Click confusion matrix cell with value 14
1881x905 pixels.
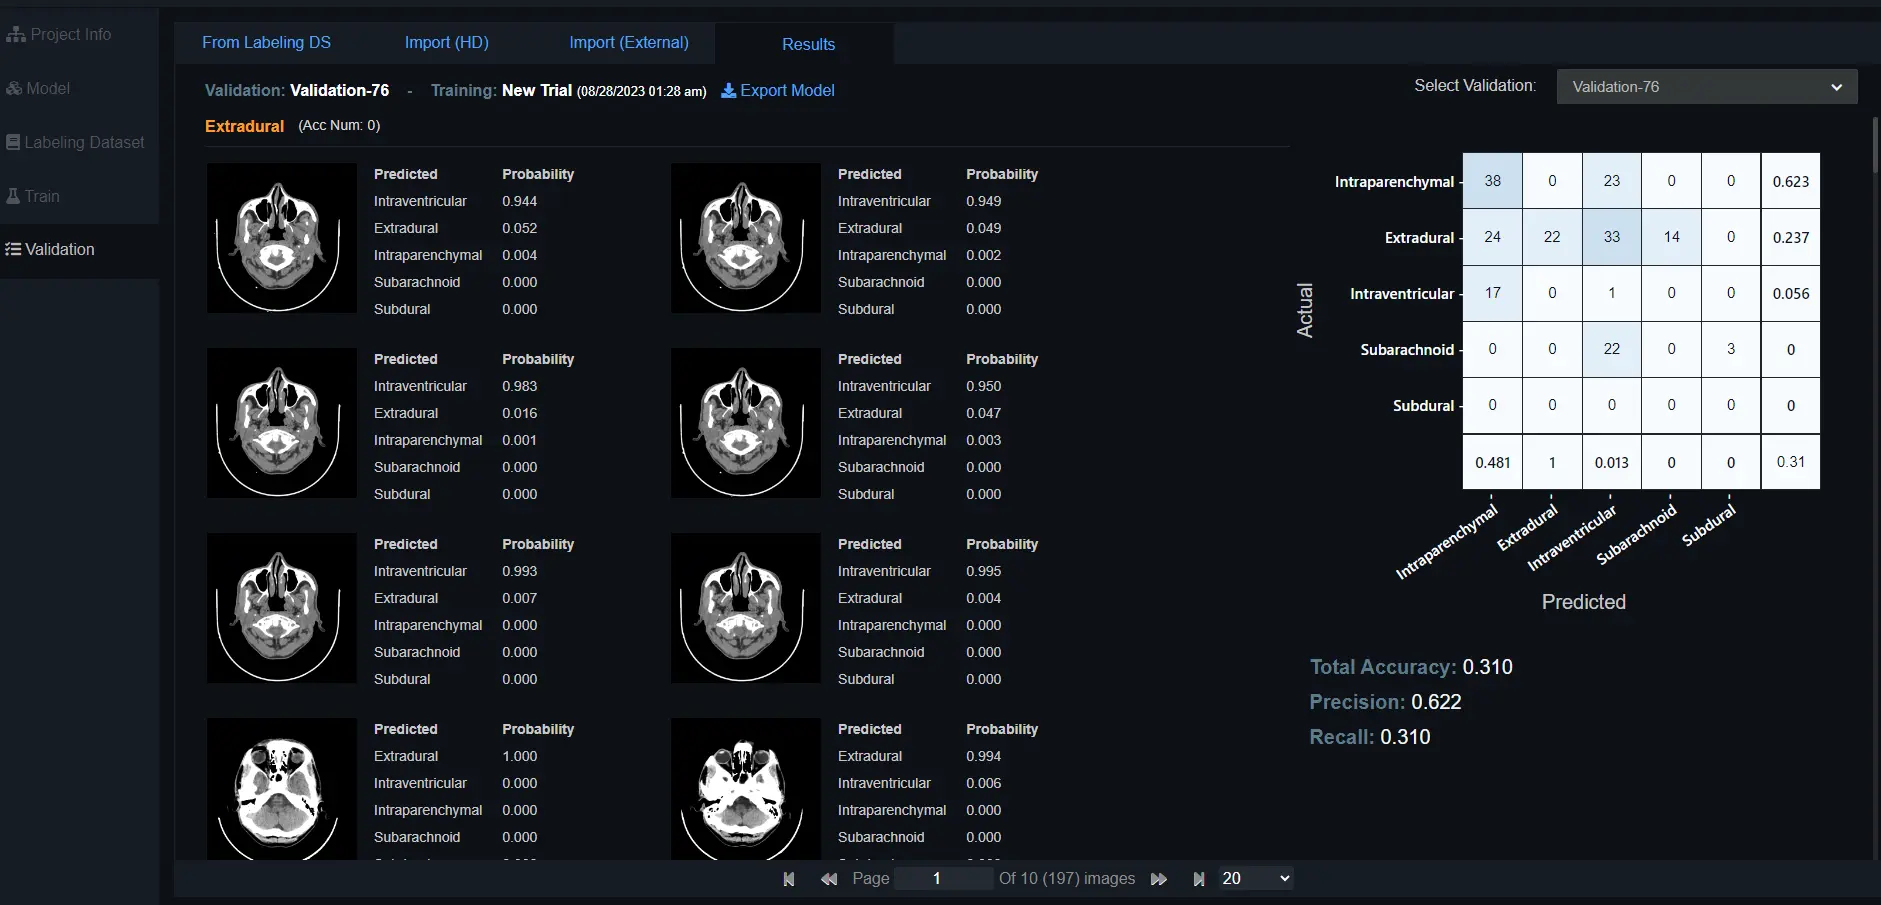click(1671, 237)
